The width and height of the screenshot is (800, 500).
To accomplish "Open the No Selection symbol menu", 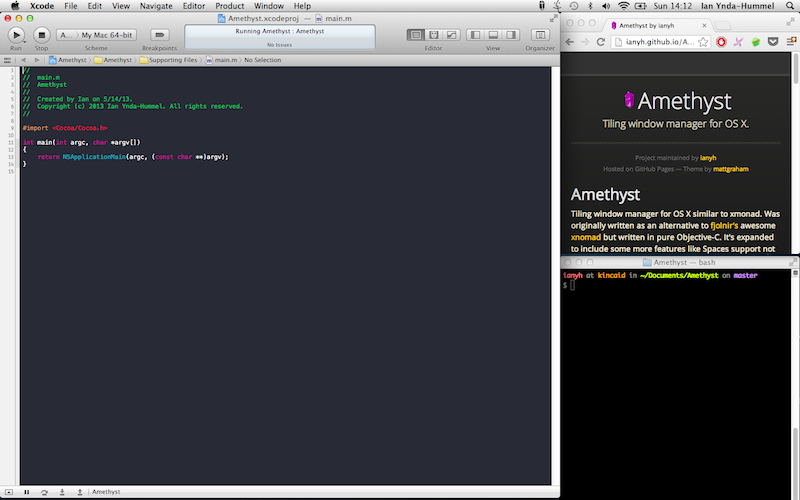I will (262, 60).
